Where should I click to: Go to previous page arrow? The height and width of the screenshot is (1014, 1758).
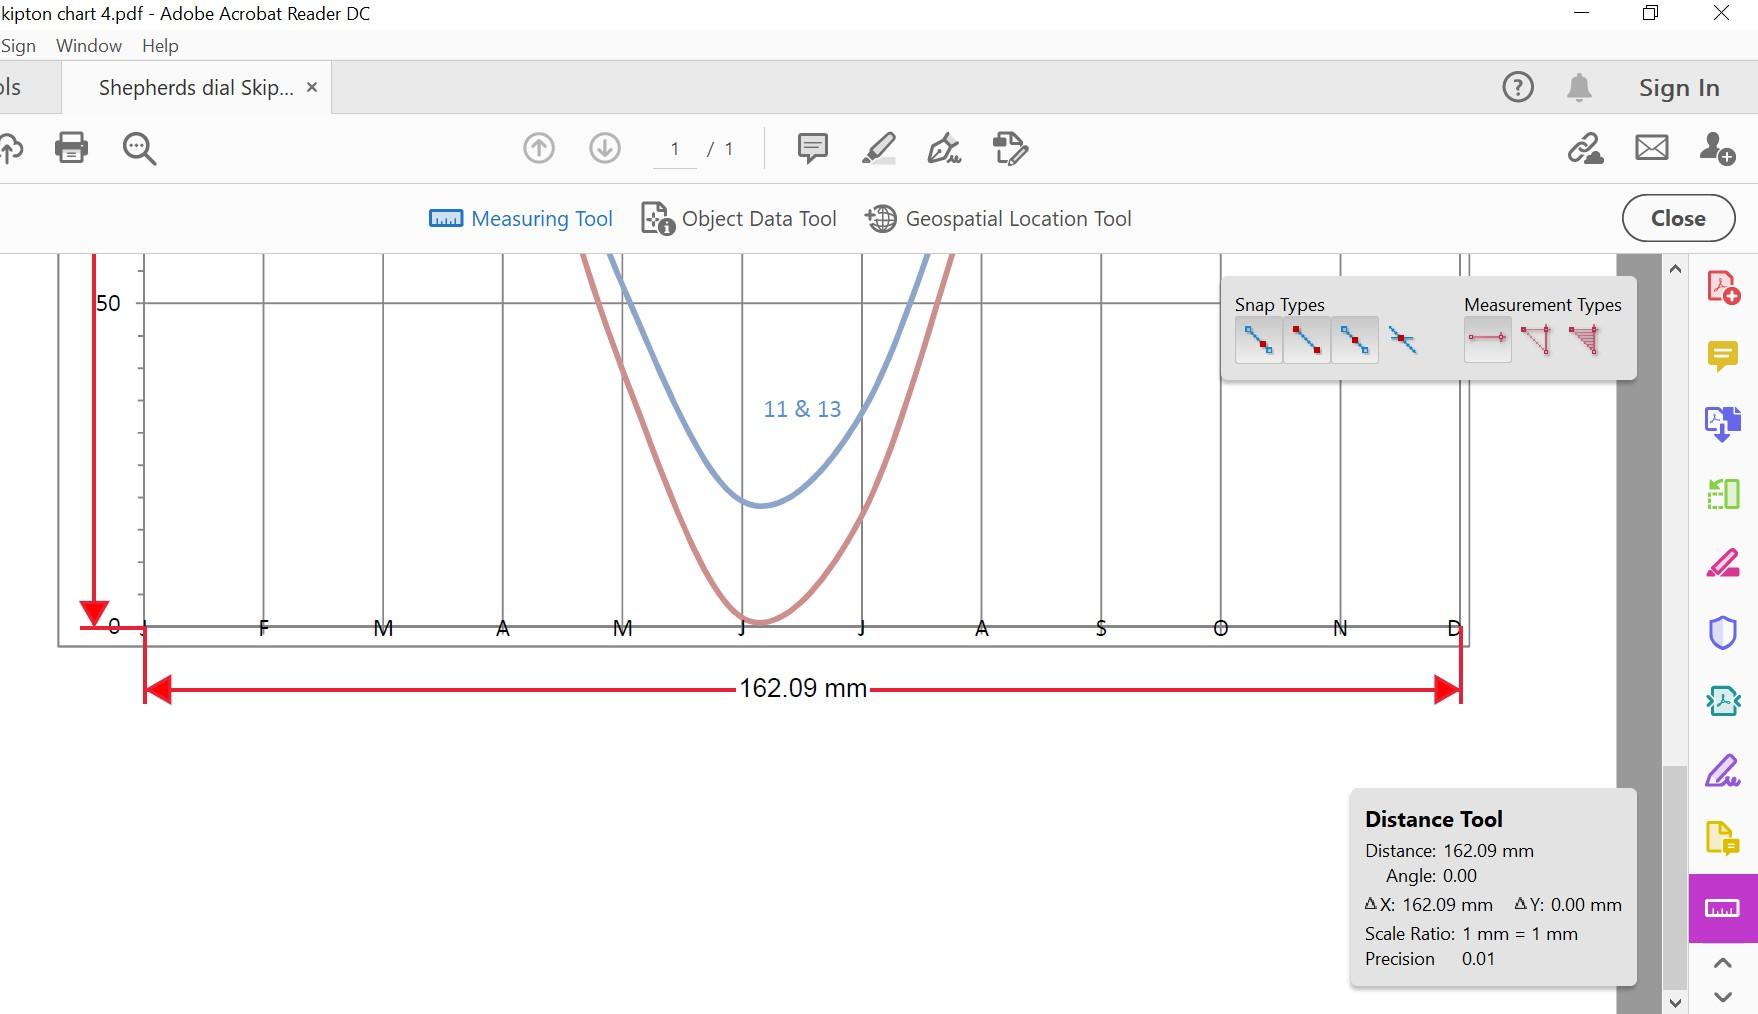[539, 149]
